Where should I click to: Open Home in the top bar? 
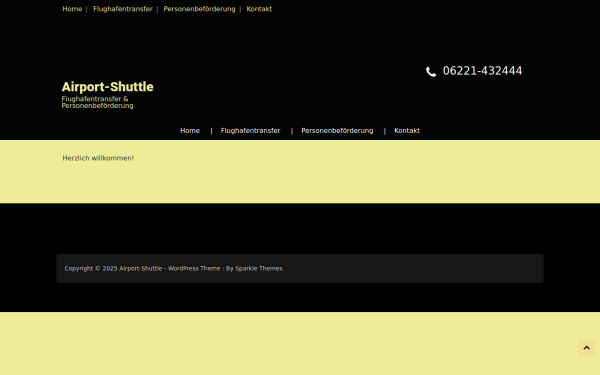click(x=72, y=9)
